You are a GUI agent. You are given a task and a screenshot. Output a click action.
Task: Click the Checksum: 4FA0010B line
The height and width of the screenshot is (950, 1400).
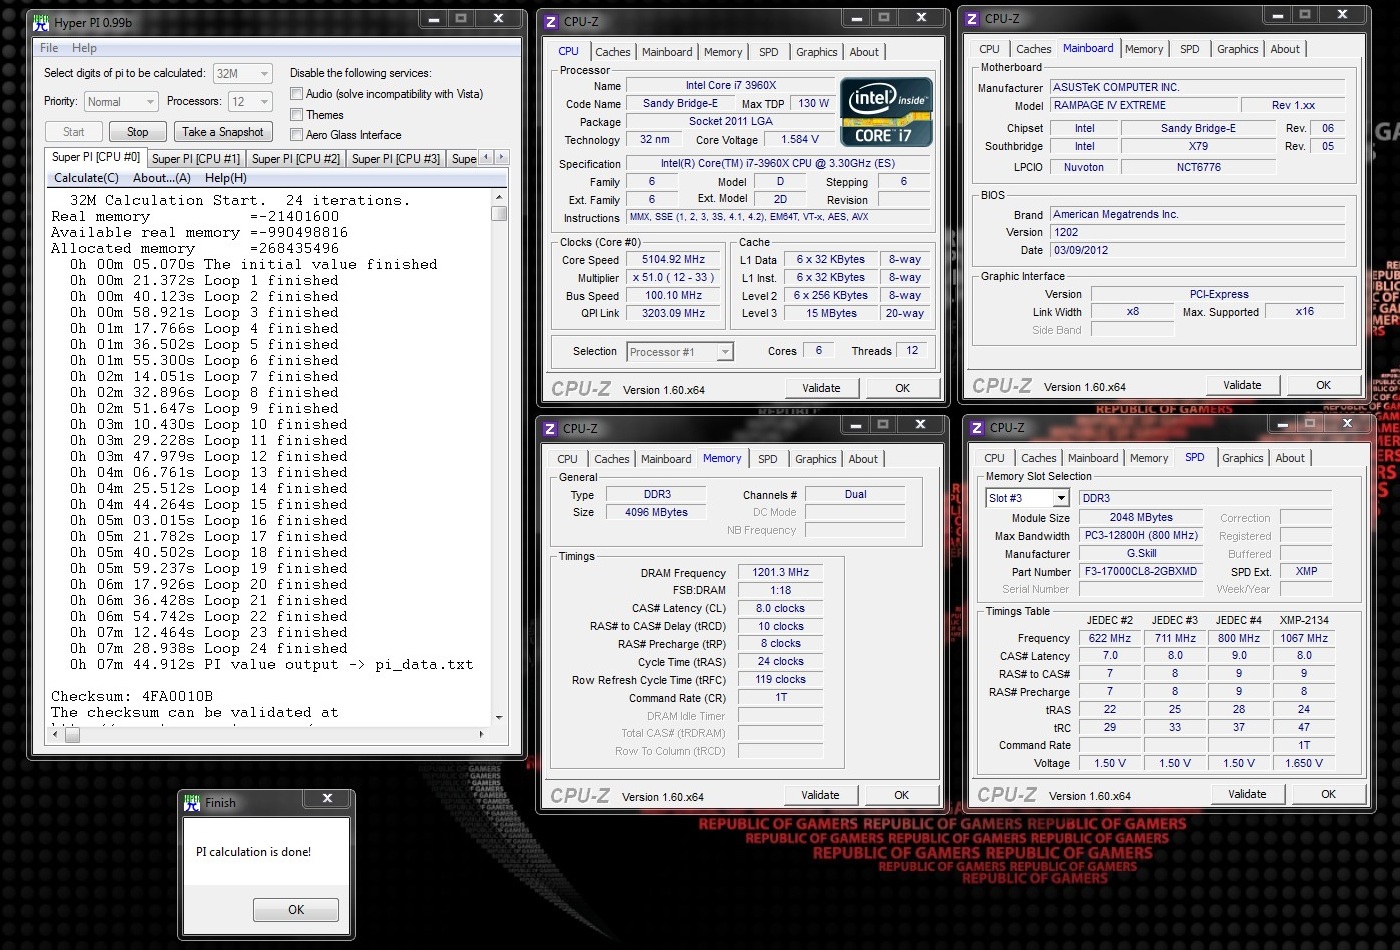click(132, 696)
